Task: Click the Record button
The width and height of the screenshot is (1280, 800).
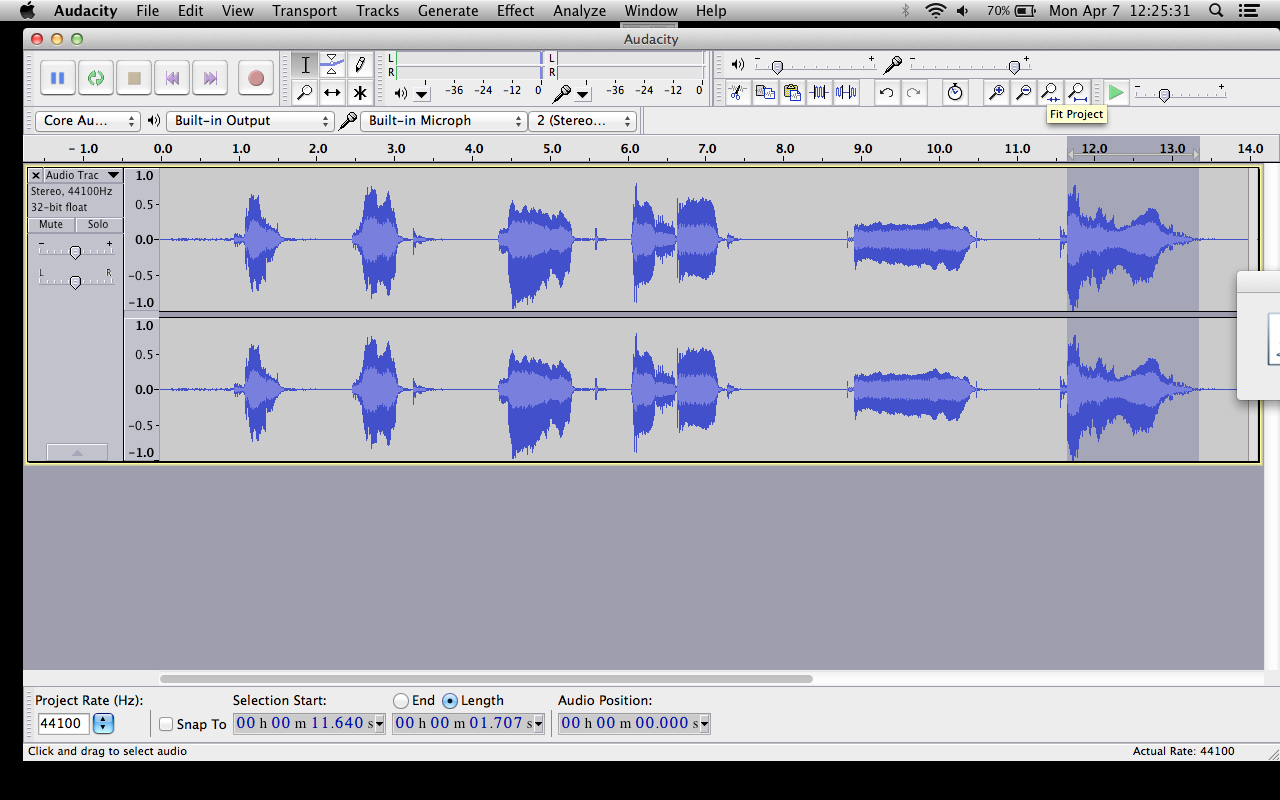Action: (255, 78)
